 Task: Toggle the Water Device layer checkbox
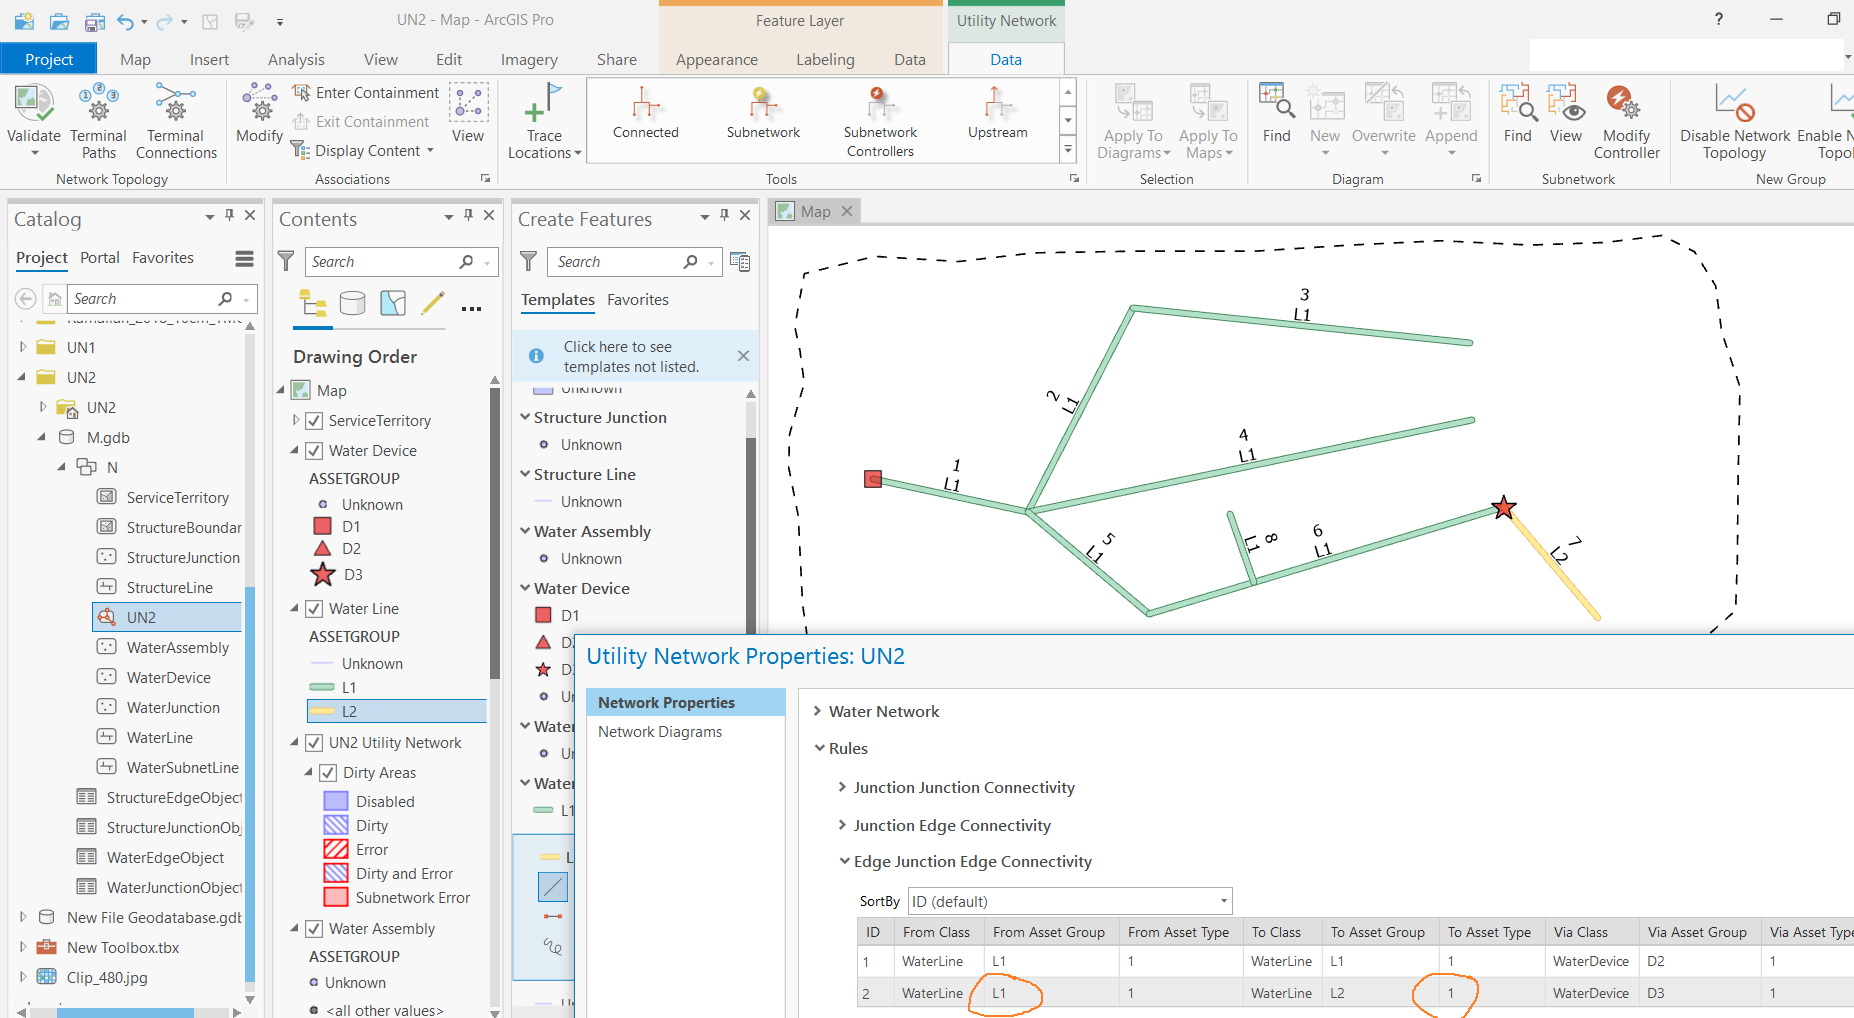[x=314, y=451]
